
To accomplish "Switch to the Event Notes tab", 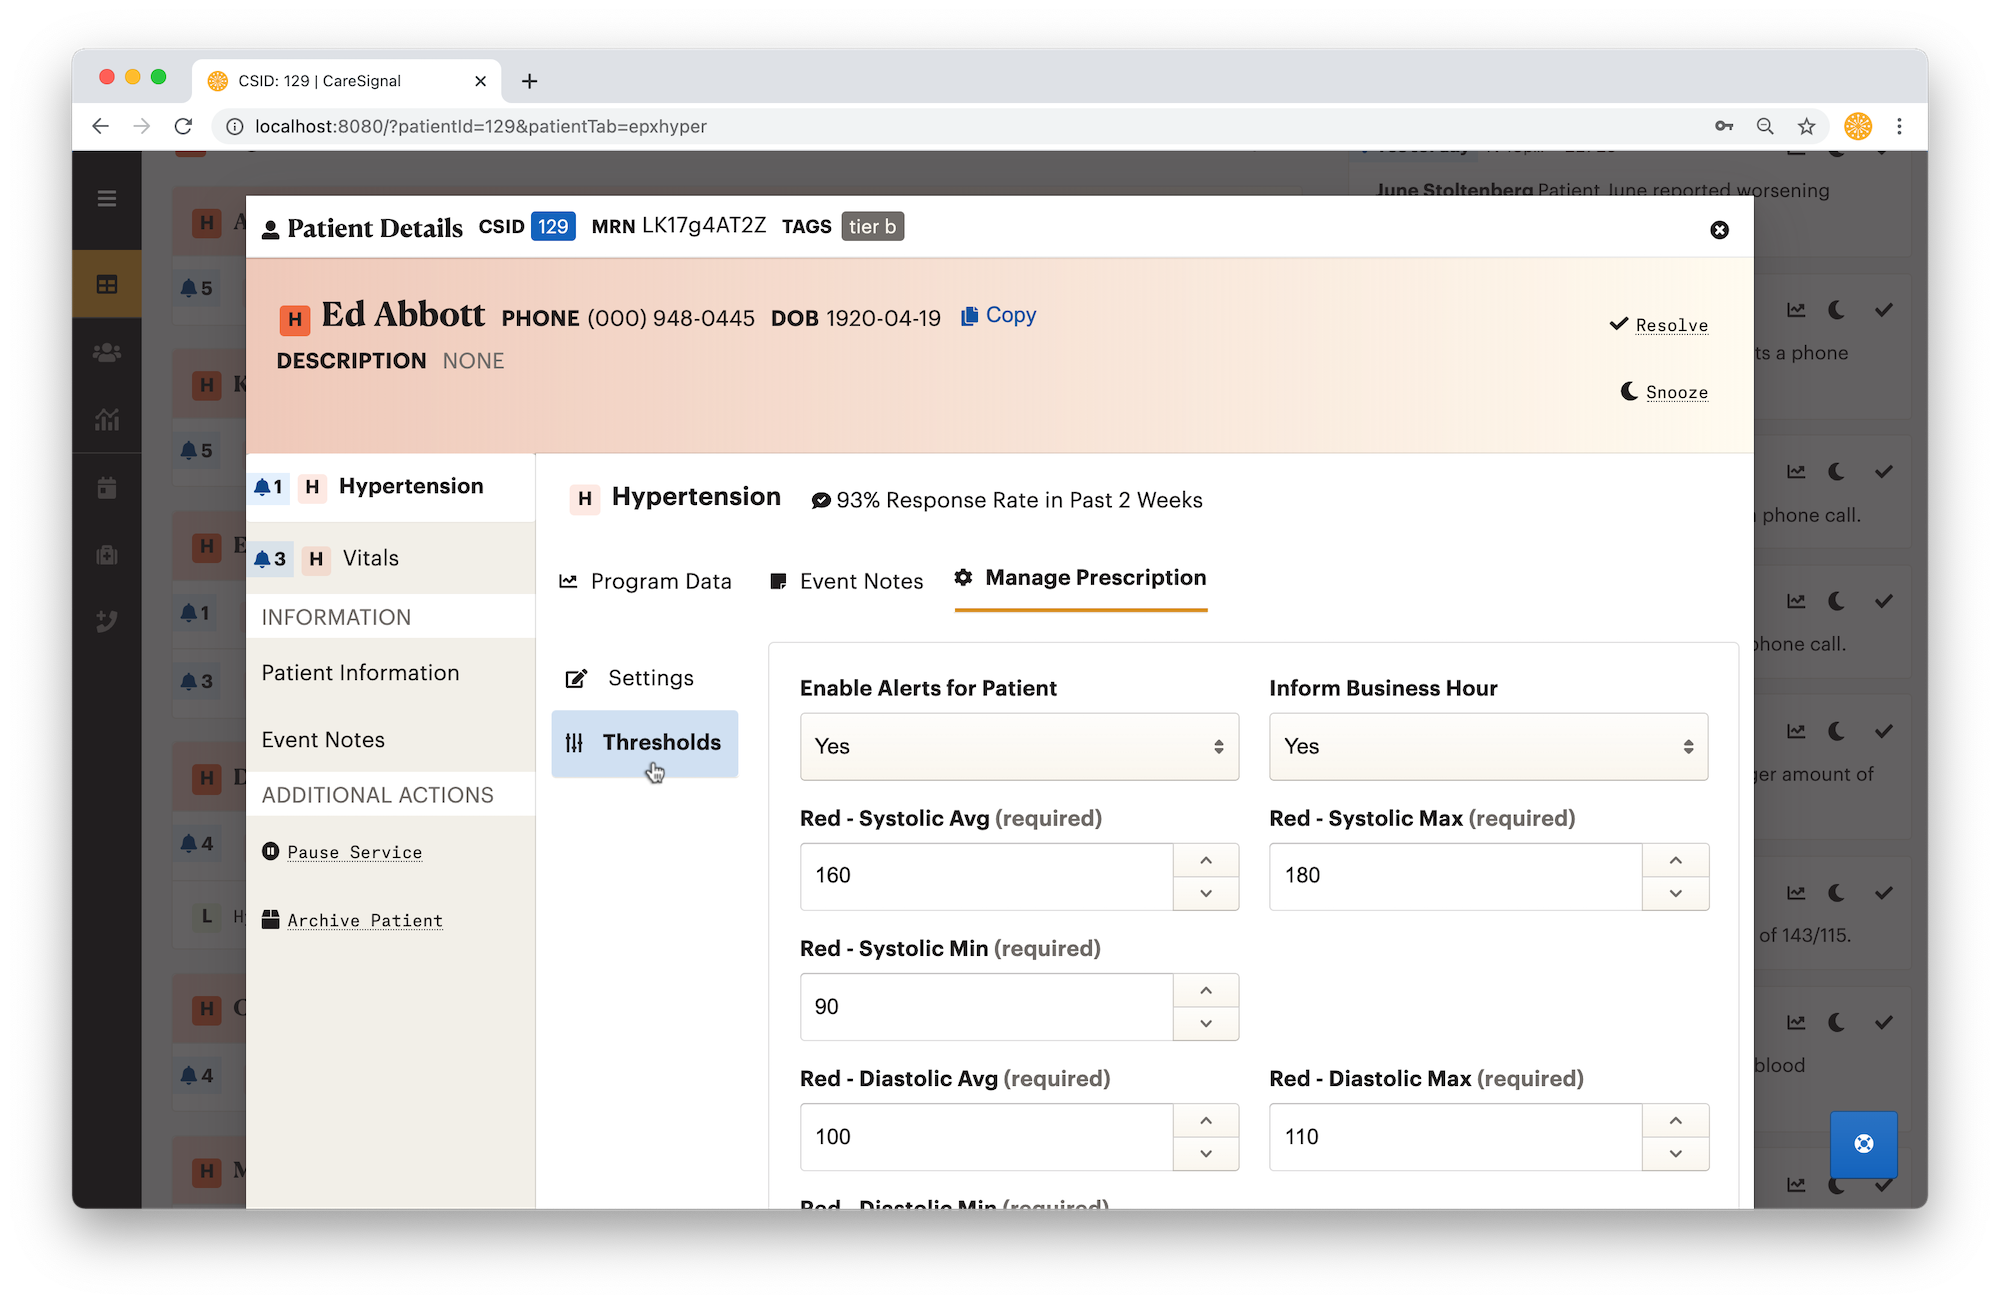I will coord(847,581).
